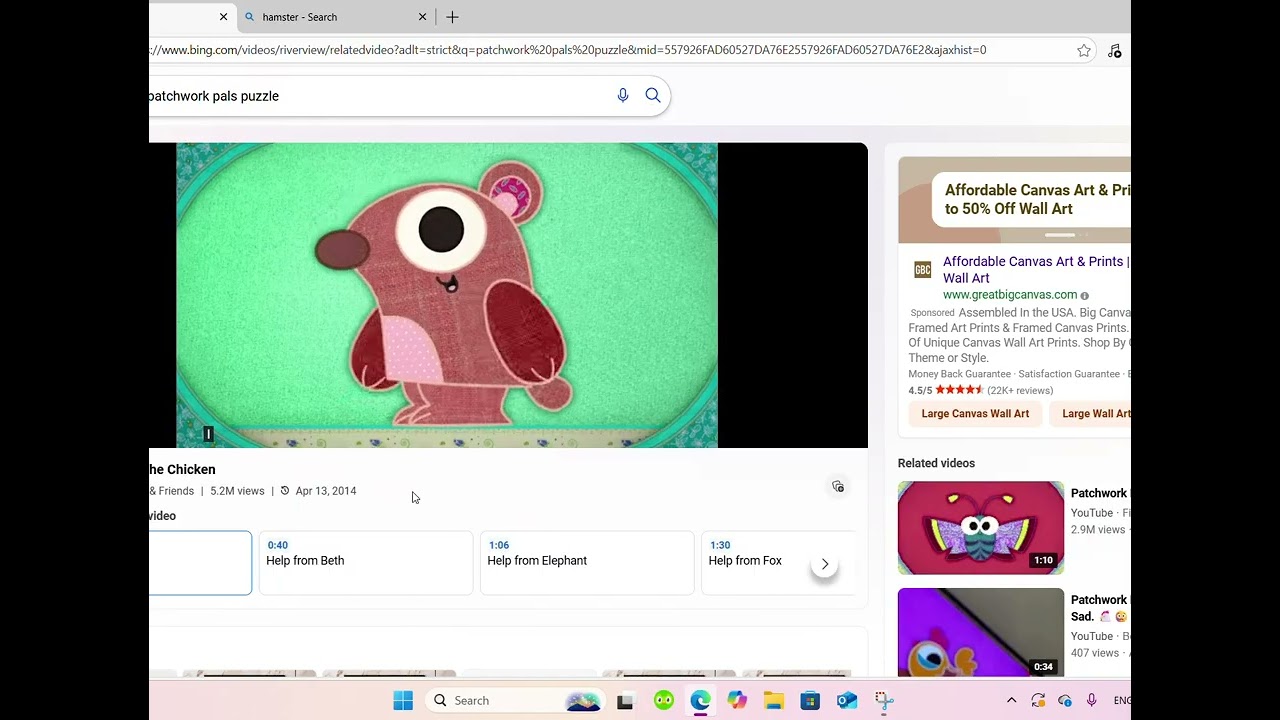The image size is (1280, 720).
Task: Click the "Apr 13, 2014" upload date
Action: point(326,491)
